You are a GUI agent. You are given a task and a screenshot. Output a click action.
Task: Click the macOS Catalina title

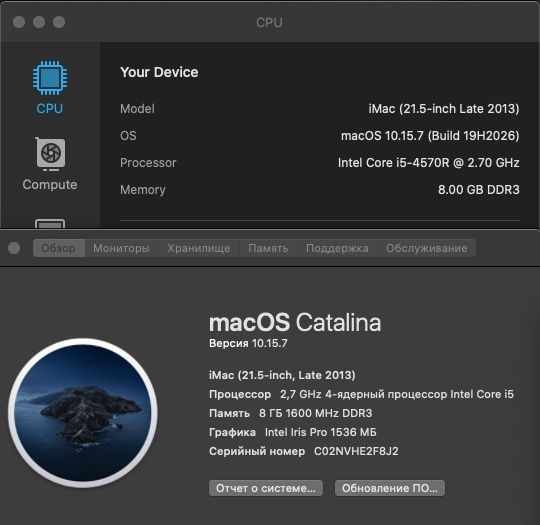295,323
